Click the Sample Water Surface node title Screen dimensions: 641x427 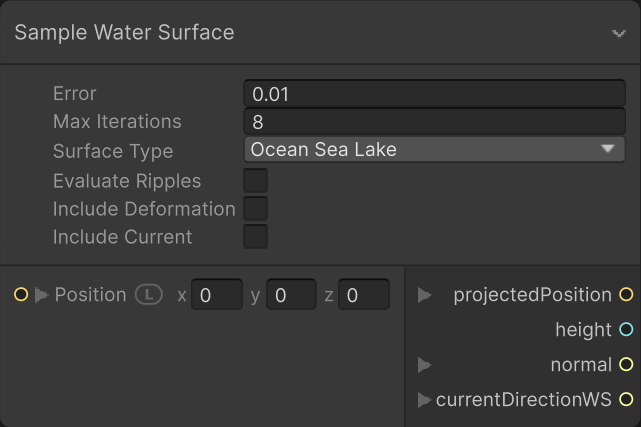[x=124, y=32]
